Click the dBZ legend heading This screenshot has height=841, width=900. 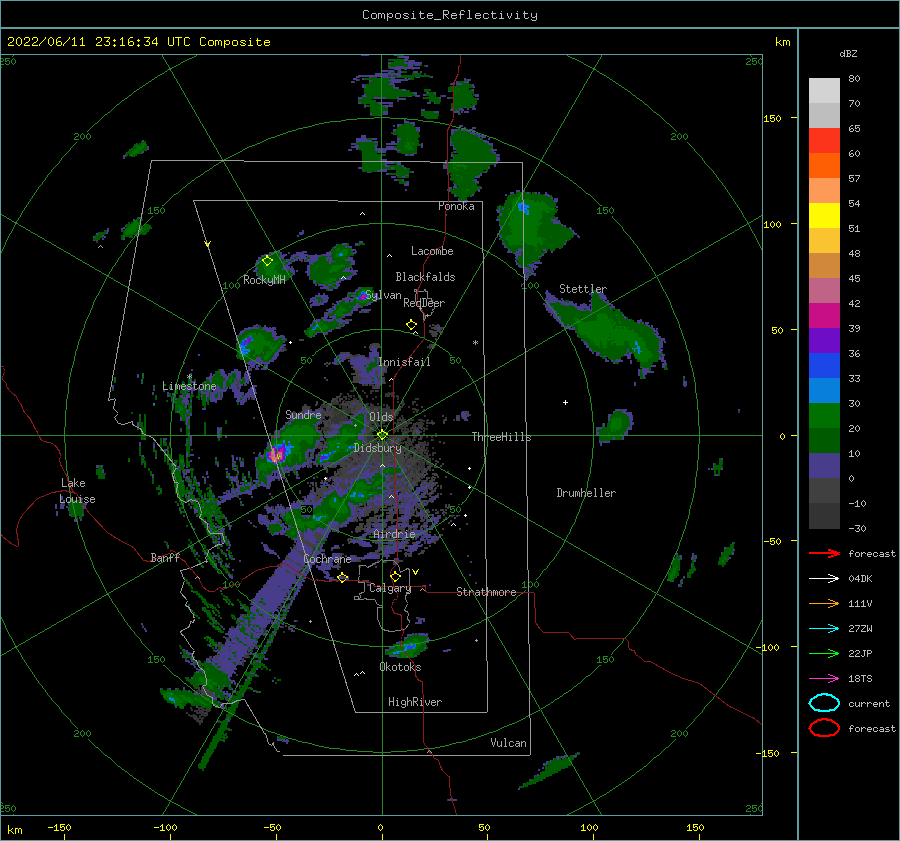tap(848, 53)
